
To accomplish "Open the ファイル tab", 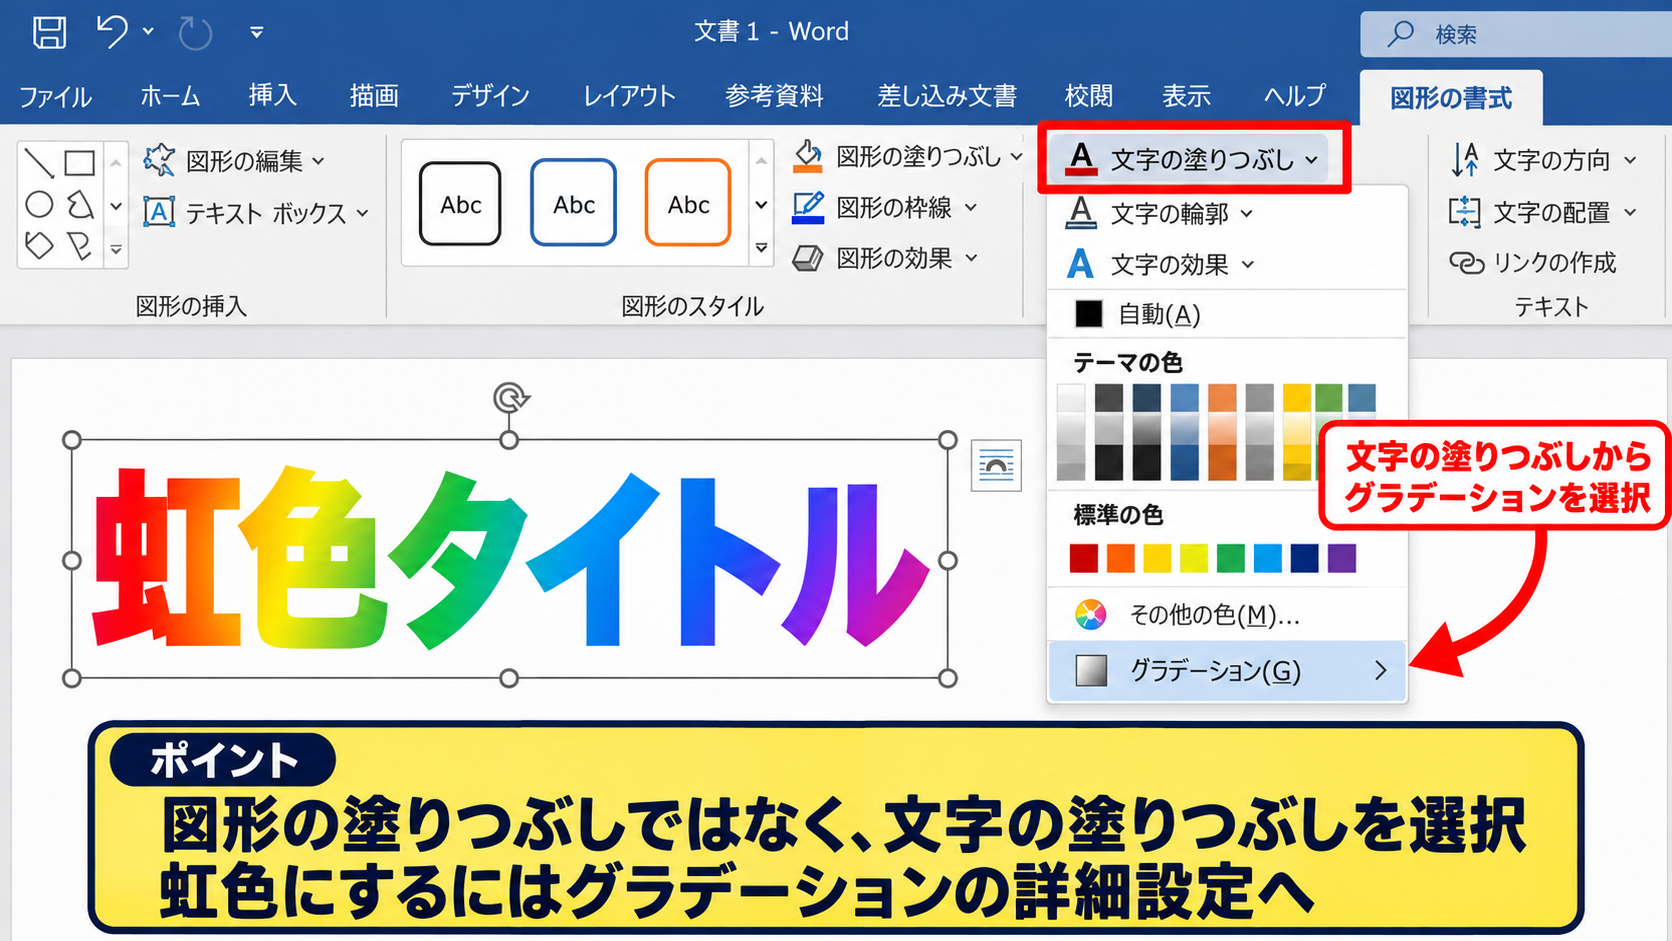I will tap(55, 96).
